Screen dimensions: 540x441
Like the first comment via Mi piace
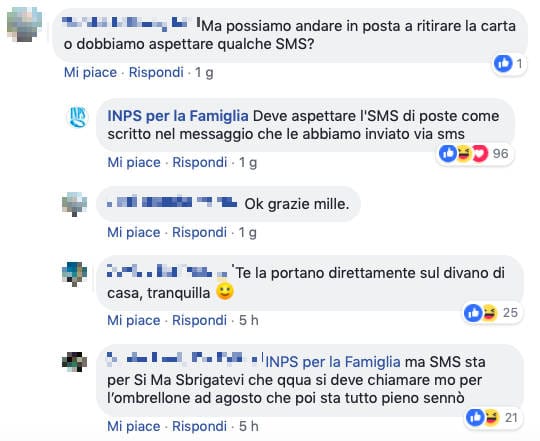[90, 72]
